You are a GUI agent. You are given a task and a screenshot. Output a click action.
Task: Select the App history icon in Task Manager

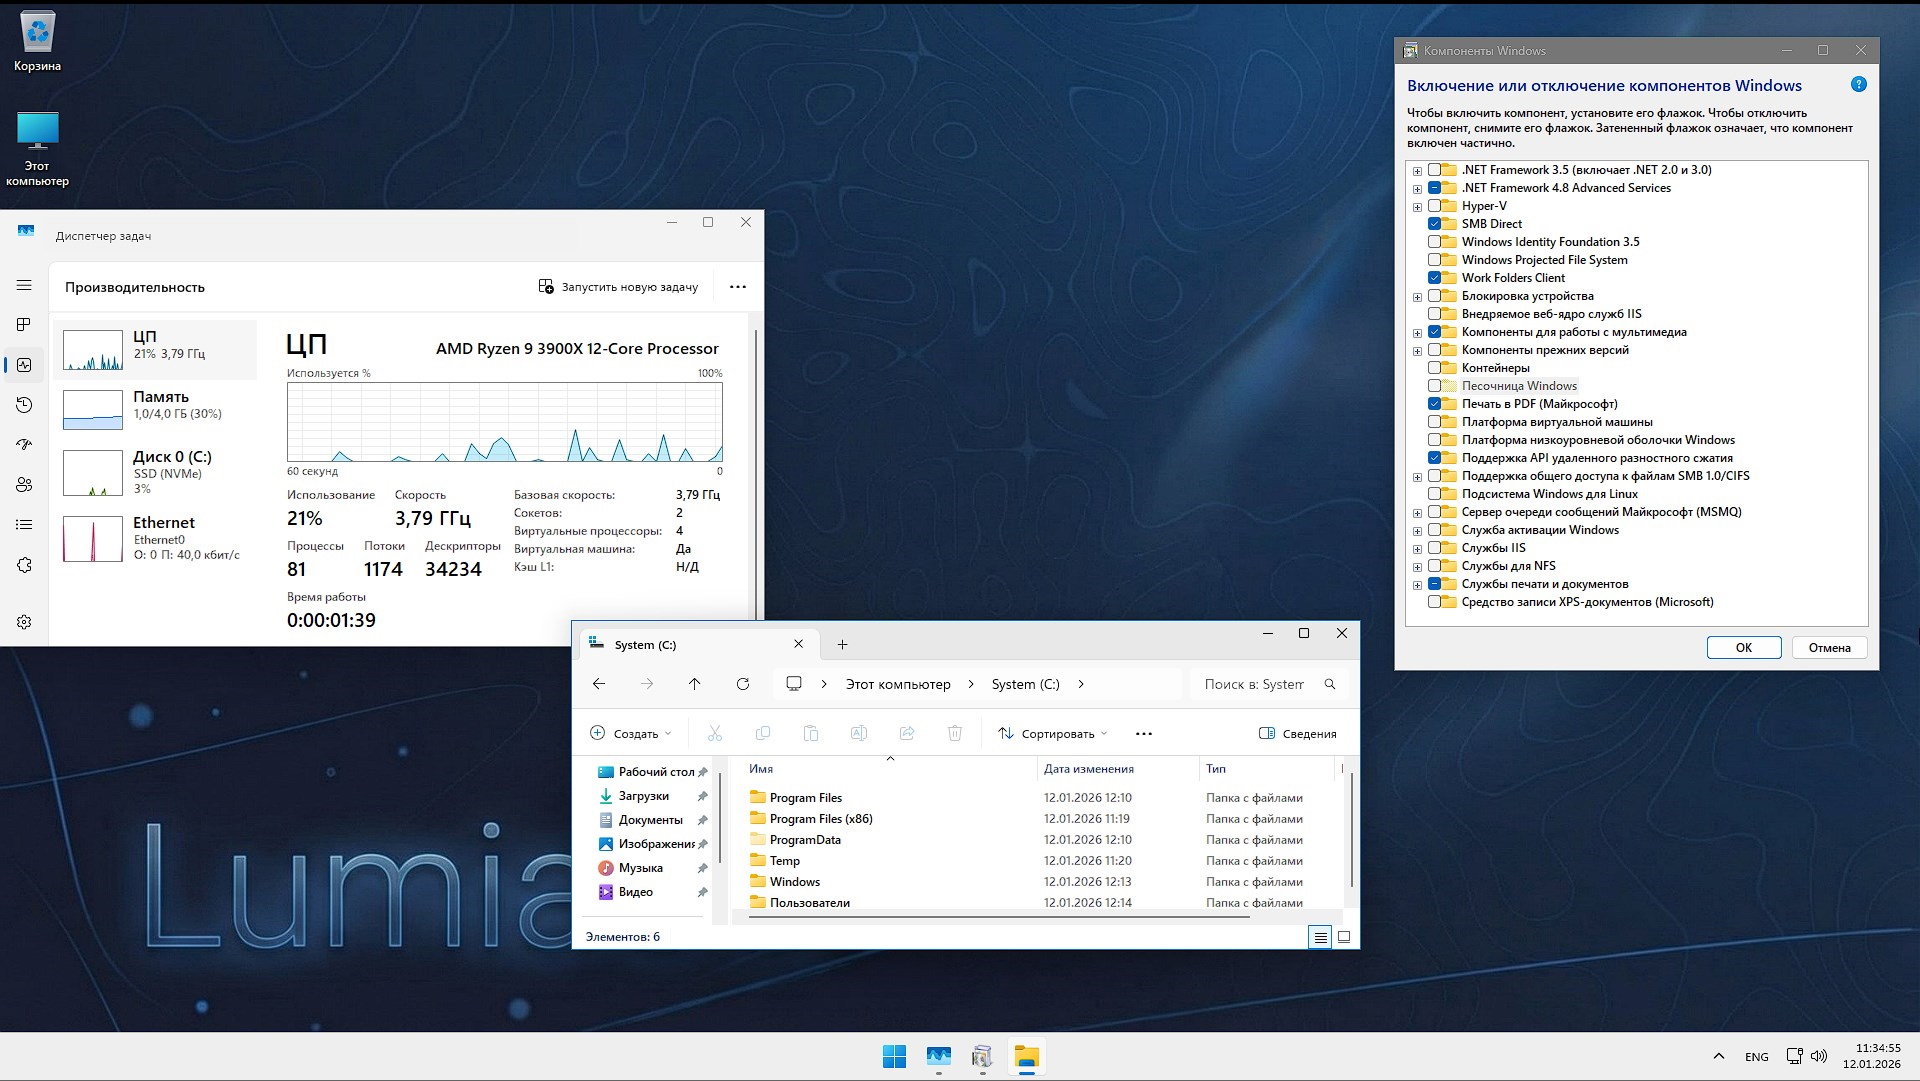tap(24, 405)
